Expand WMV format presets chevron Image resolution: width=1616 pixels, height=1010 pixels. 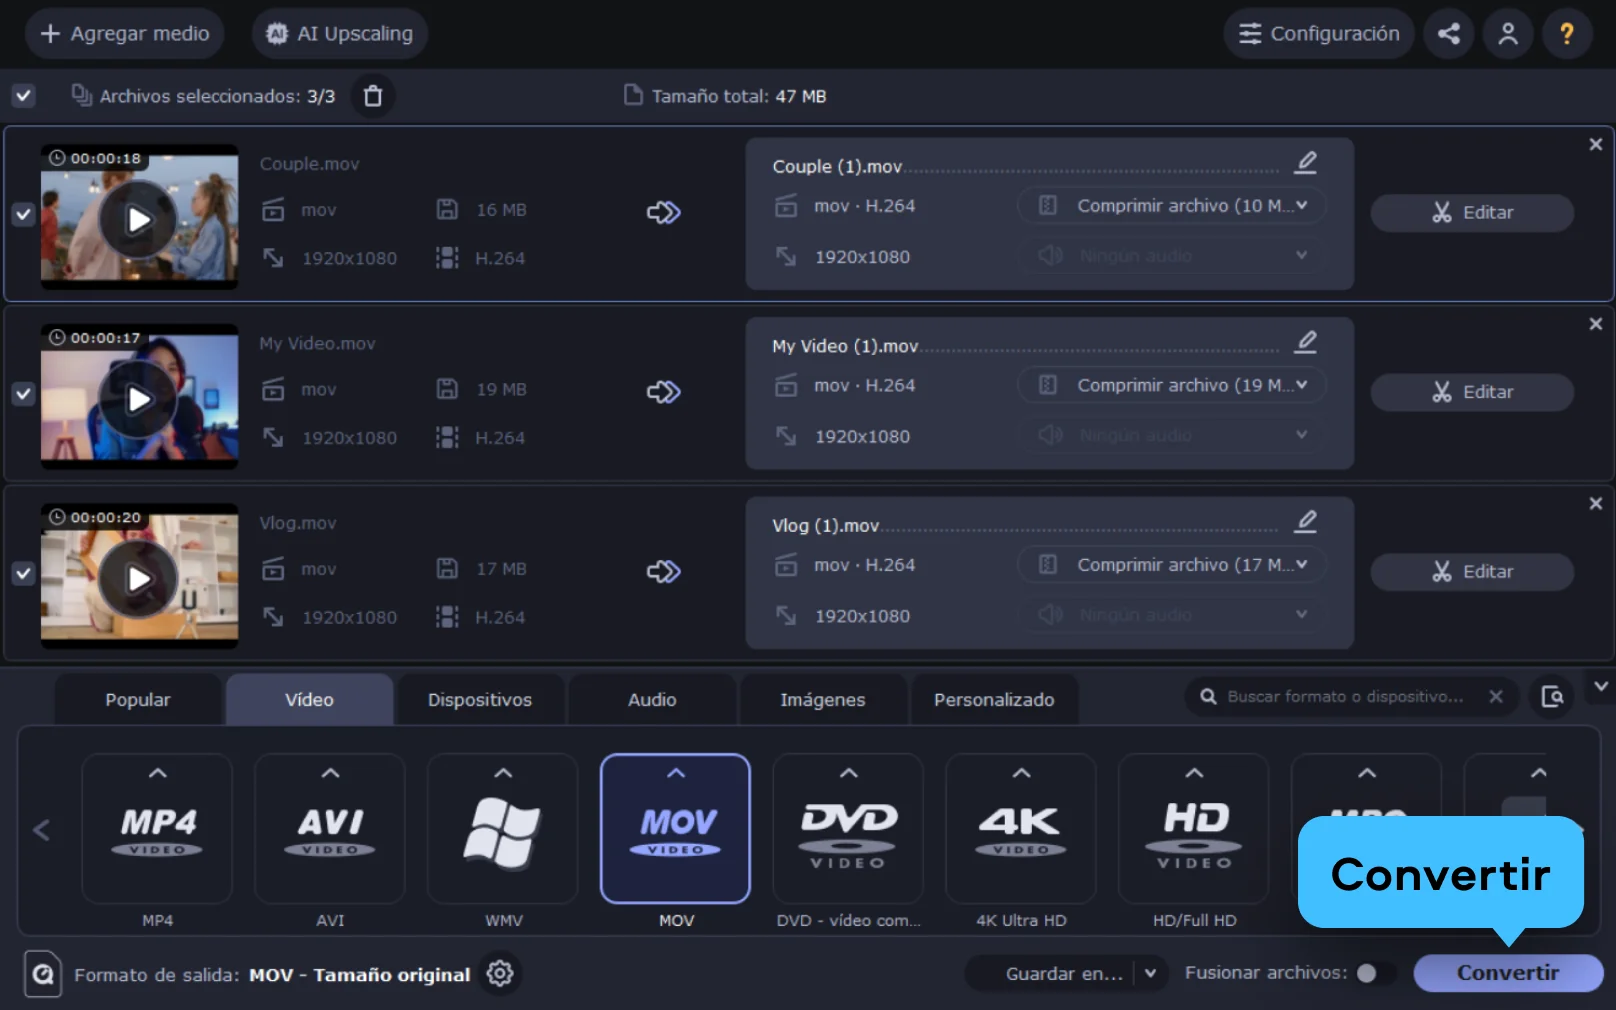[x=503, y=773]
